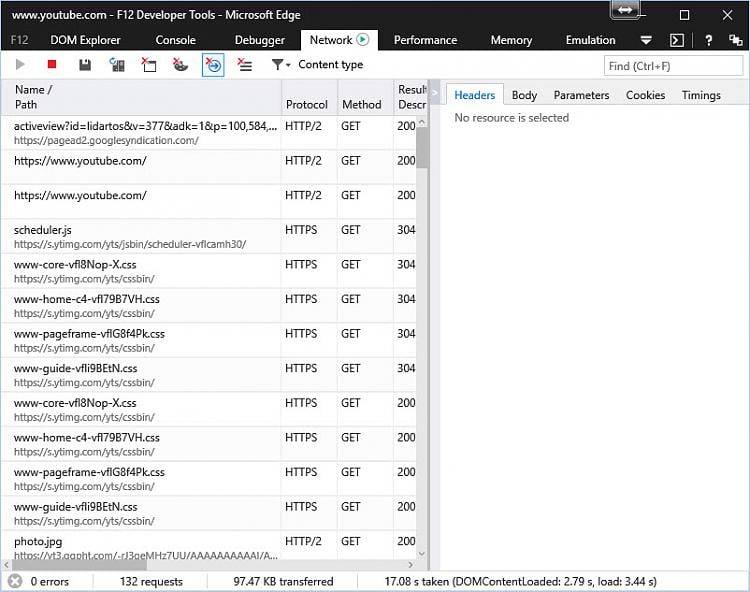This screenshot has width=750, height=592.
Task: Click the horizontal scrollbar right arrow
Action: click(410, 565)
